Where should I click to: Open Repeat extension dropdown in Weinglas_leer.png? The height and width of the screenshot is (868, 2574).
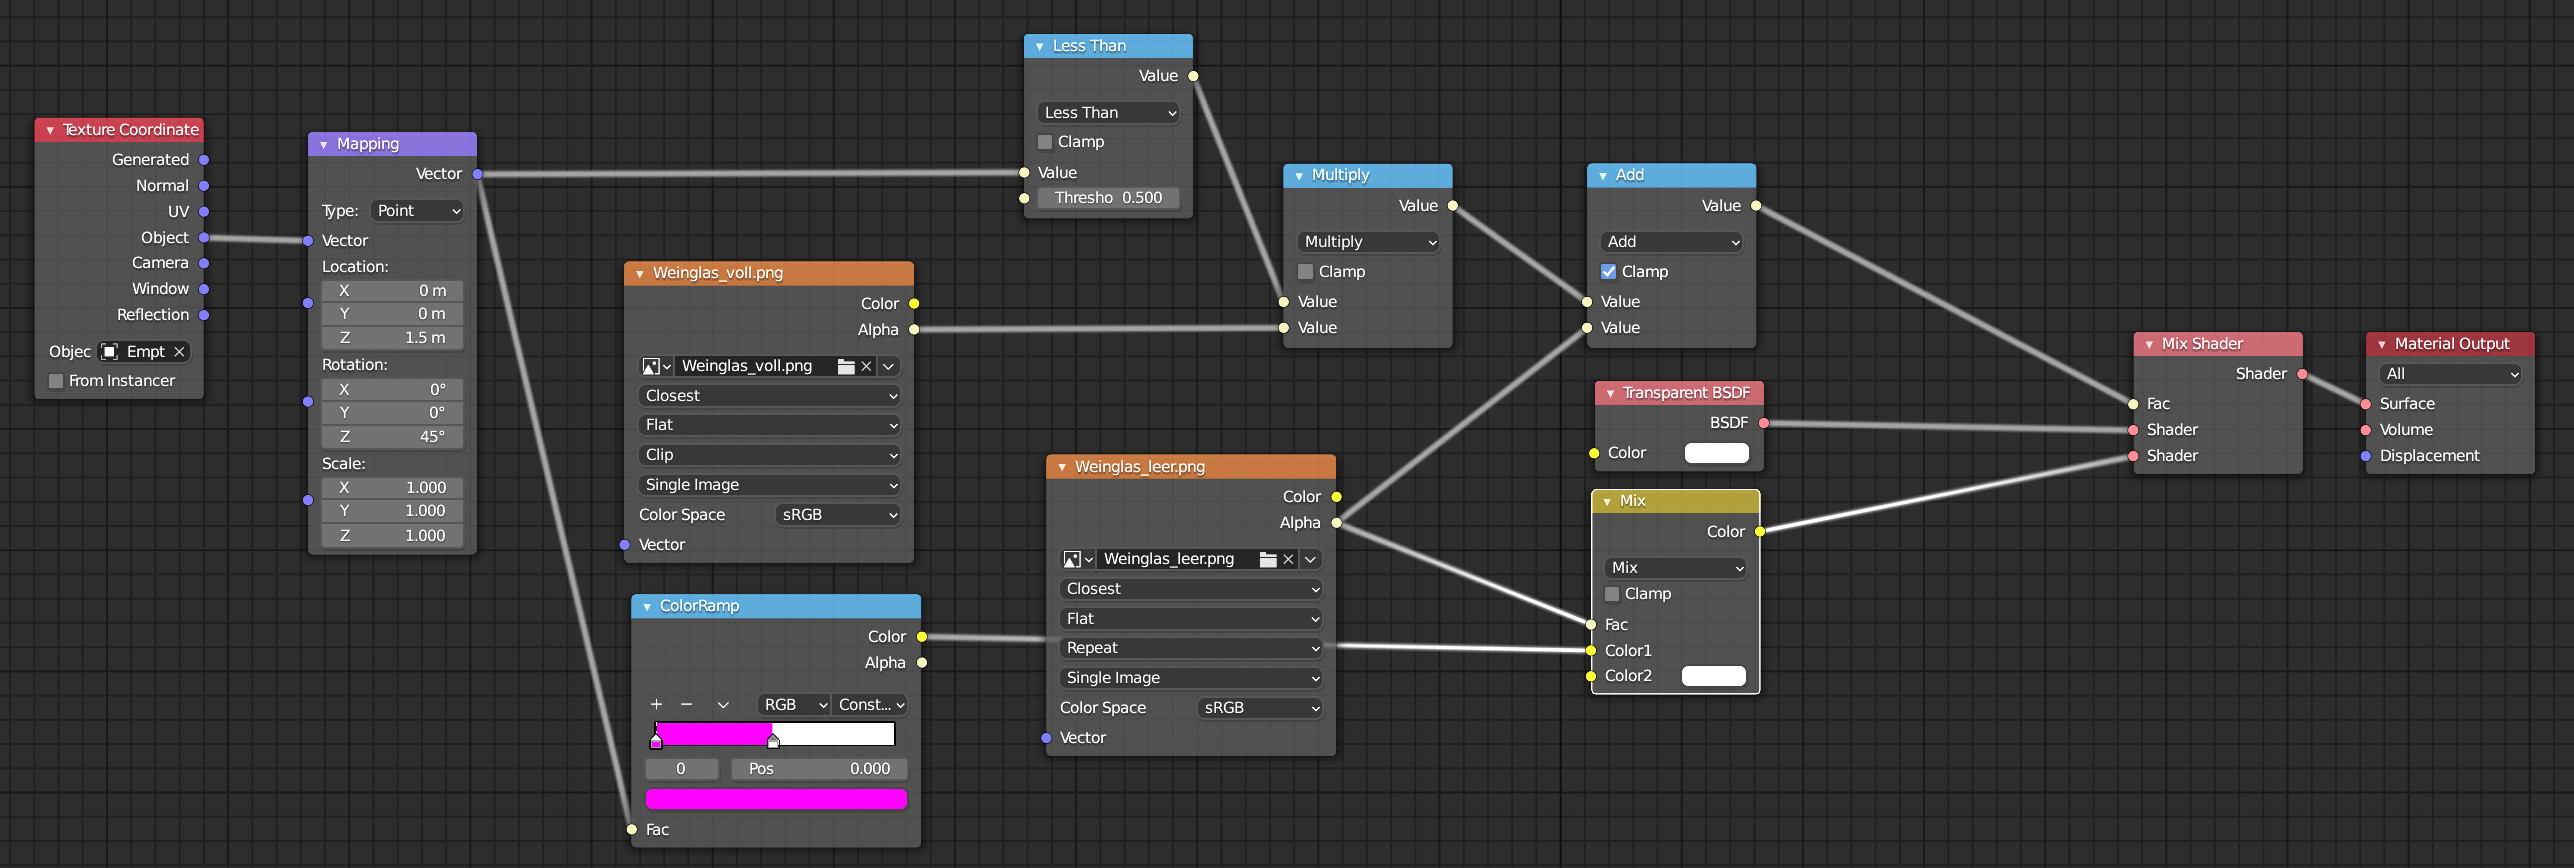click(1191, 648)
